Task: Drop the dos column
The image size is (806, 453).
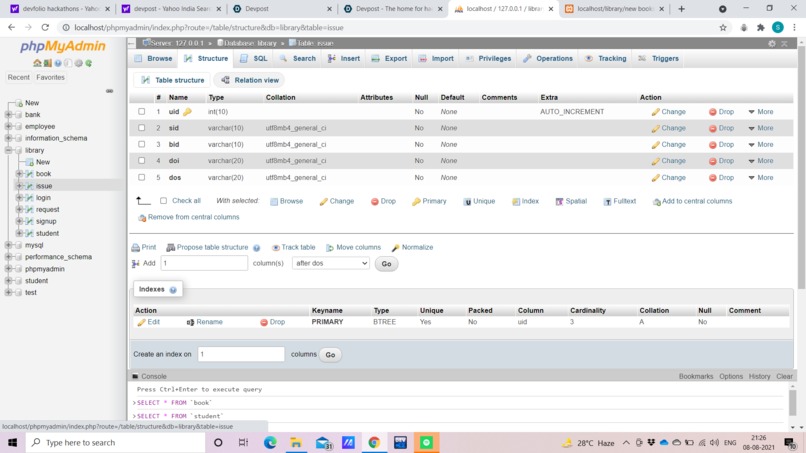Action: 721,177
